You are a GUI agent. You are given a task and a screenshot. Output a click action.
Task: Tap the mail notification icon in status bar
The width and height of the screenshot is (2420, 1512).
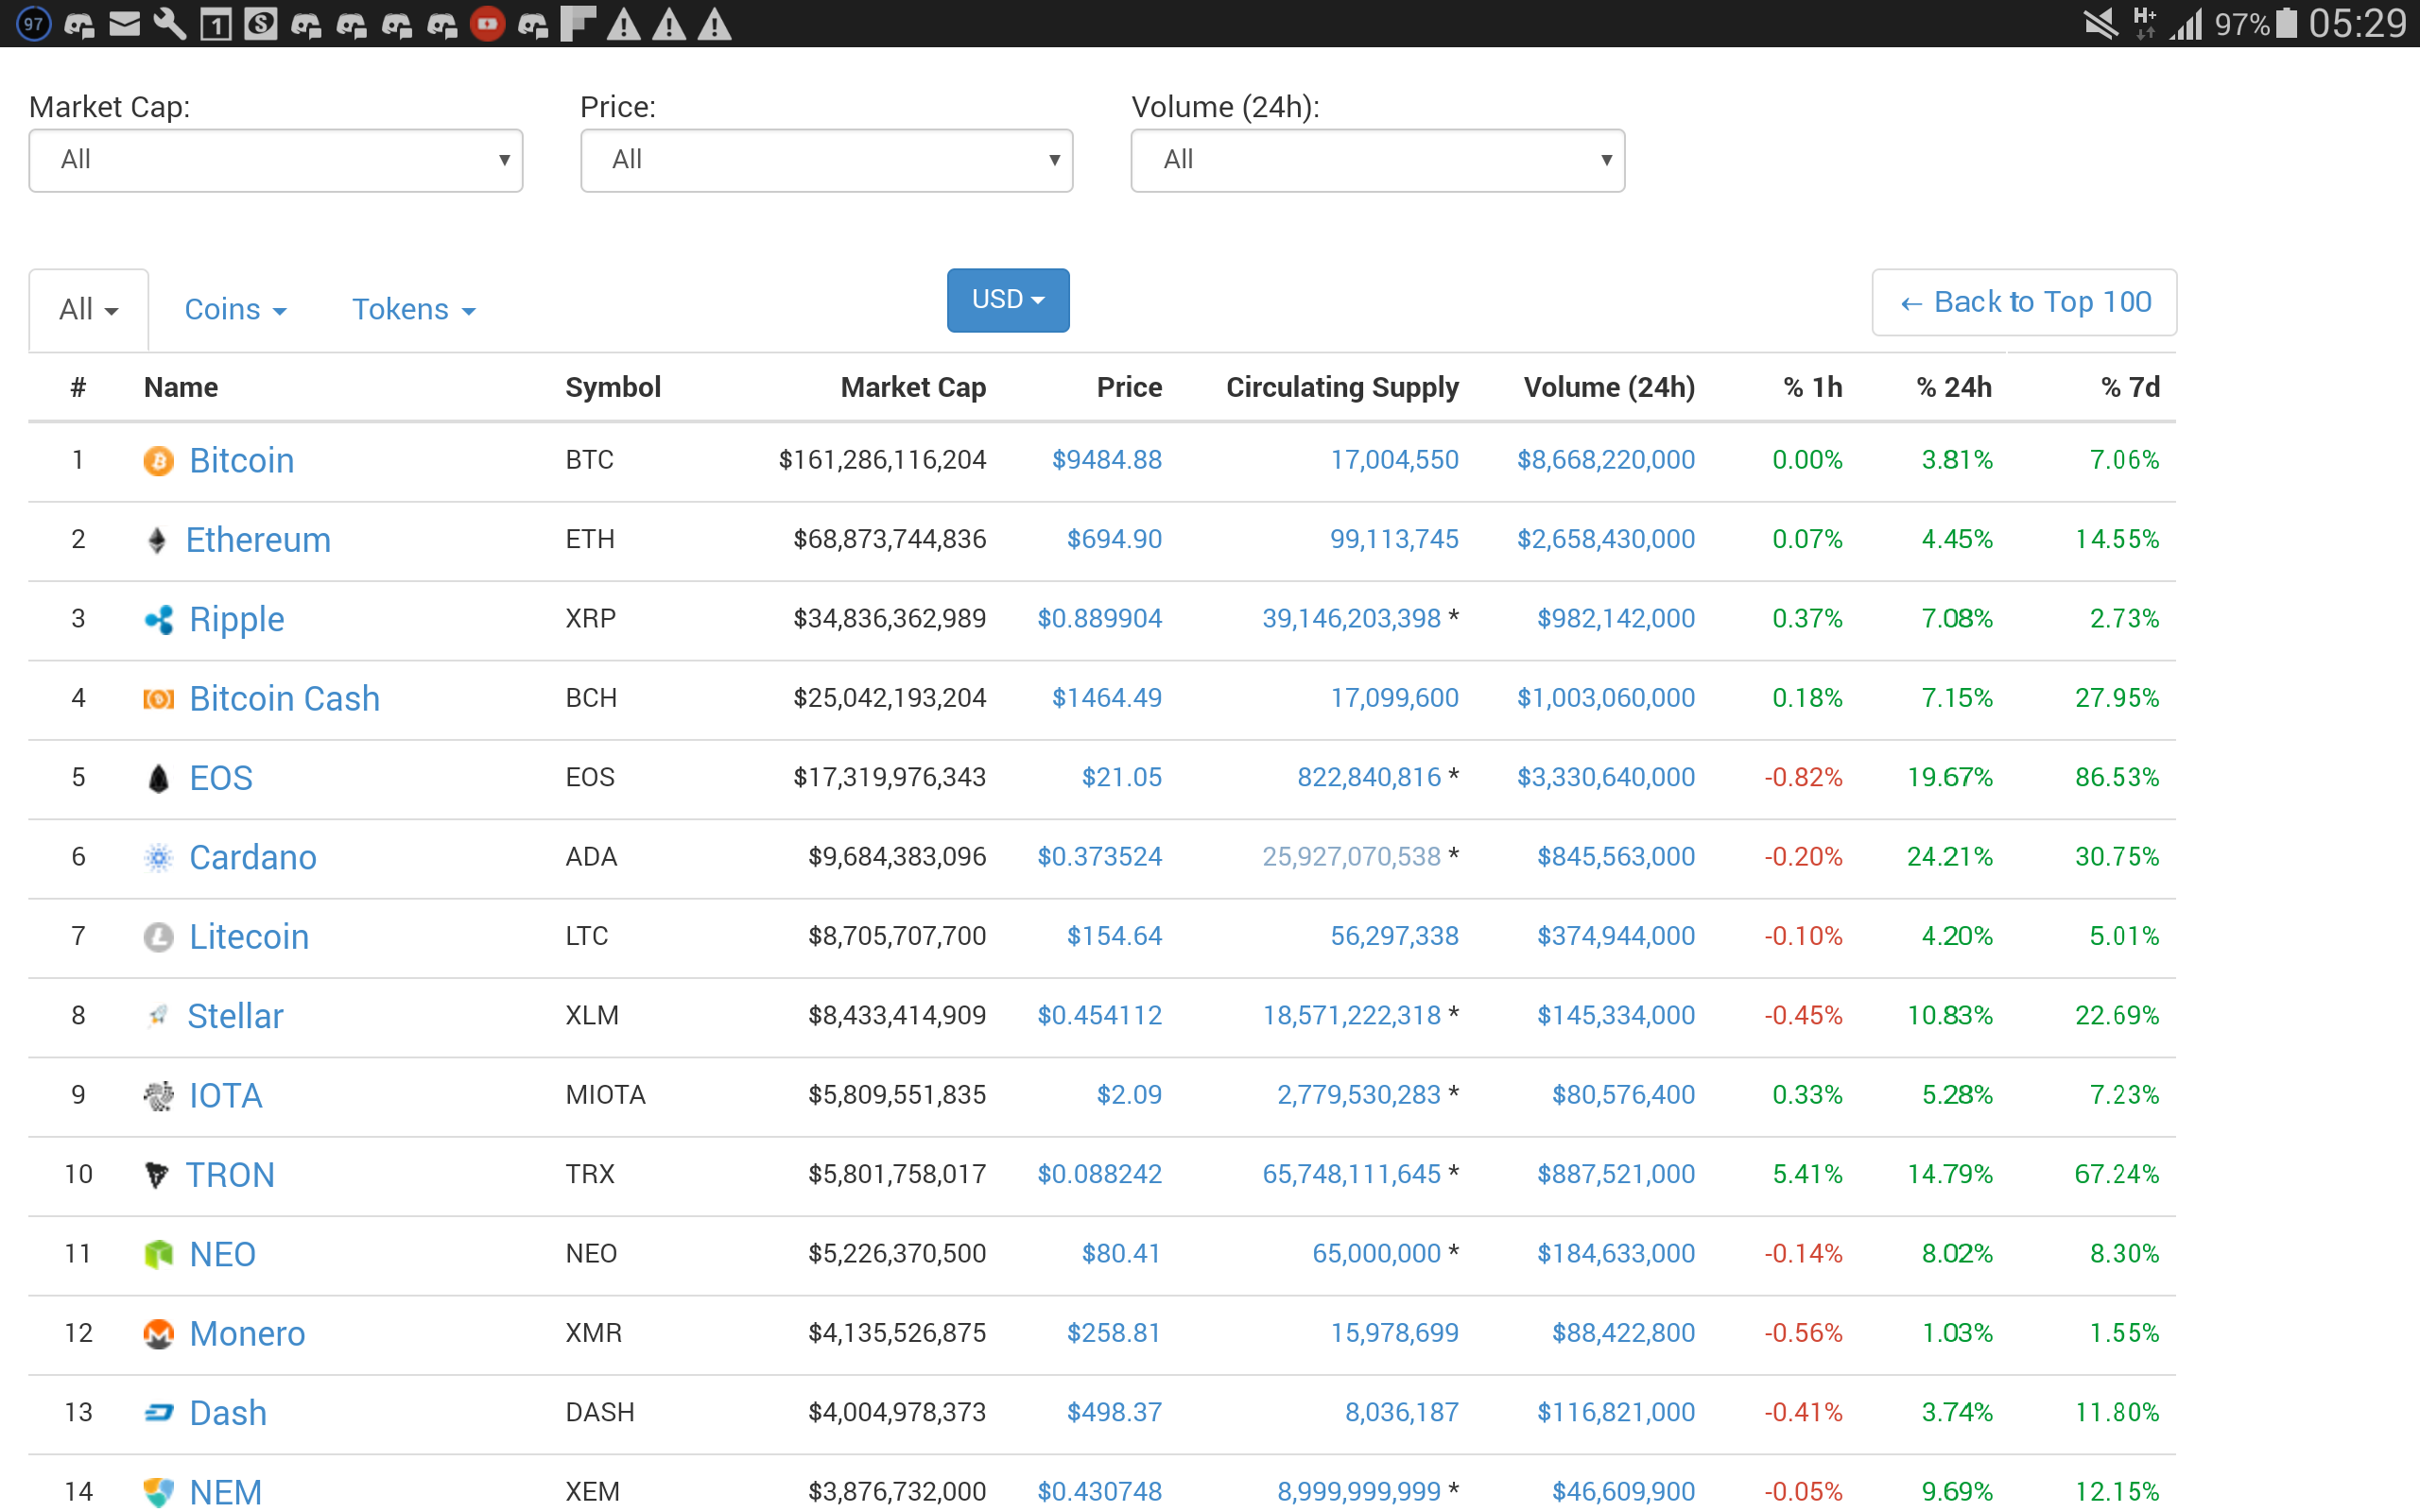(x=124, y=23)
